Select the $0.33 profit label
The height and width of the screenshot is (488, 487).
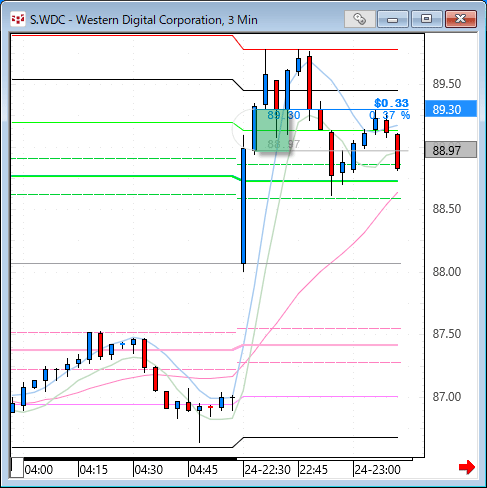391,103
